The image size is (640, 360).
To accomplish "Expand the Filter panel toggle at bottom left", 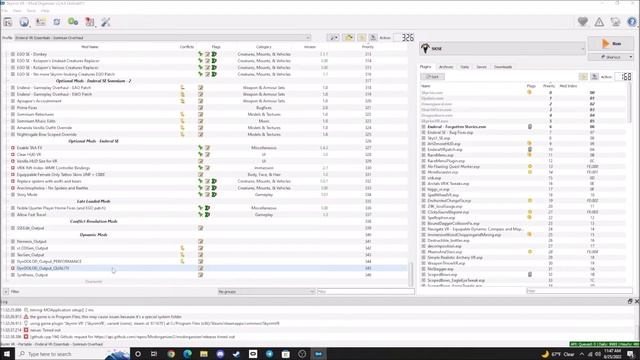I will click(6, 292).
